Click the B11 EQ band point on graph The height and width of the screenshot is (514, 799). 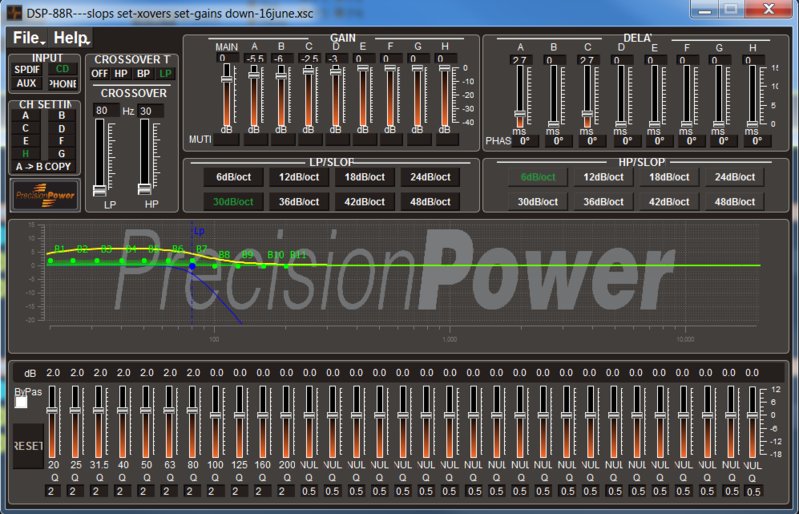click(286, 266)
